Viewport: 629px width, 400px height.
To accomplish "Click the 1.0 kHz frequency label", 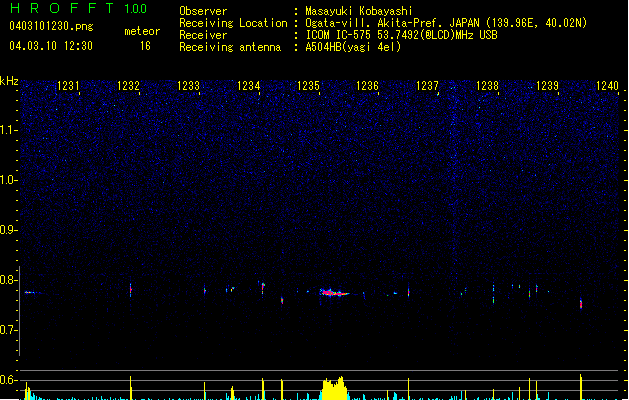I will [8, 180].
